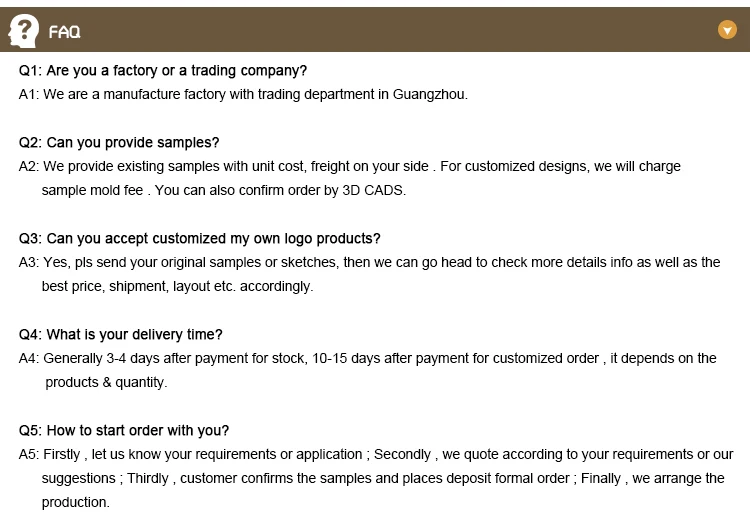Click the A3 line starting with 'Yes, pls send'
The image size is (750, 523).
click(x=369, y=262)
